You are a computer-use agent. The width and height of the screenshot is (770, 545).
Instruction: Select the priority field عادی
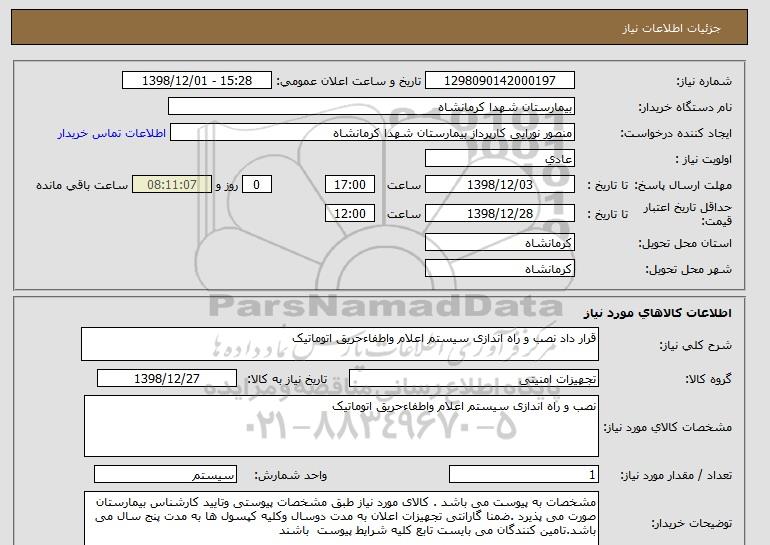499,159
